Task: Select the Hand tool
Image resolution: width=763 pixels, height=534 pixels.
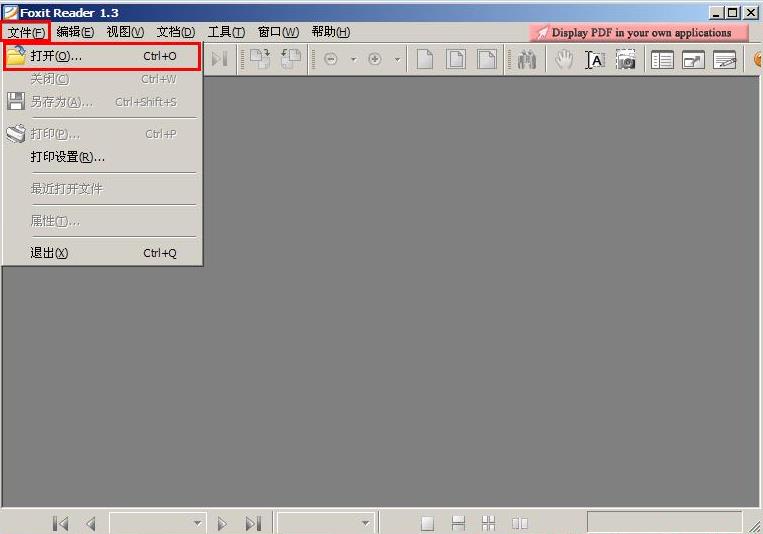Action: click(563, 59)
